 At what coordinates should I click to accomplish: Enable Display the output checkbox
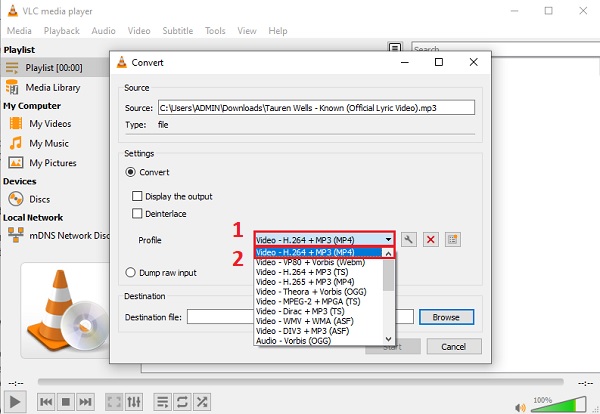(x=137, y=196)
